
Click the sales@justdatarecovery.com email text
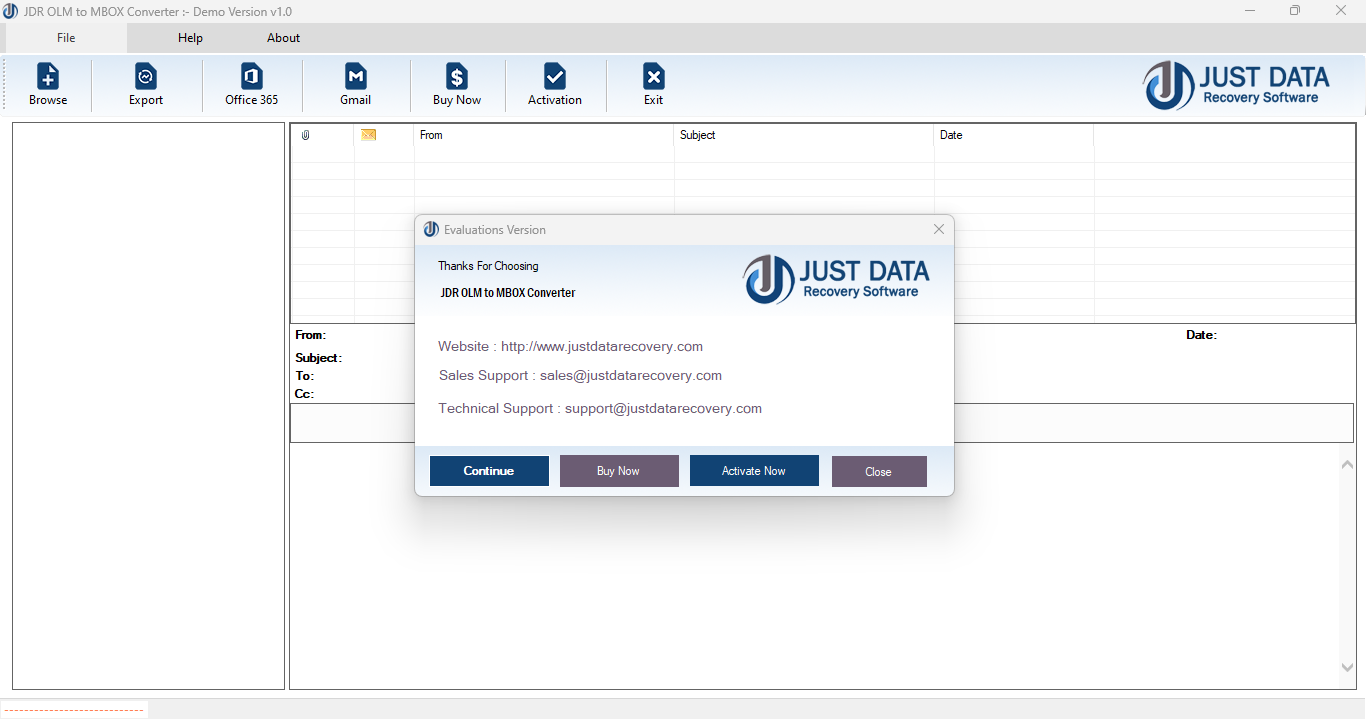click(x=631, y=376)
